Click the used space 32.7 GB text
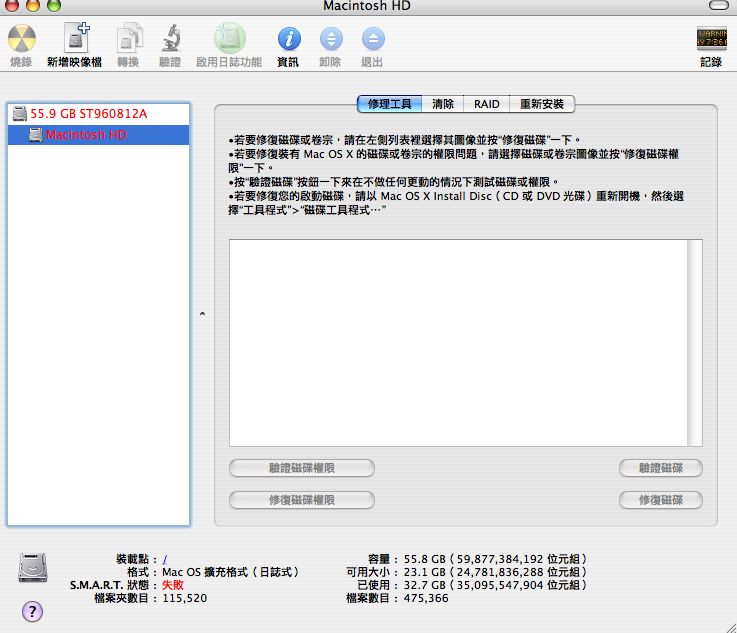This screenshot has height=633, width=737. pos(495,585)
